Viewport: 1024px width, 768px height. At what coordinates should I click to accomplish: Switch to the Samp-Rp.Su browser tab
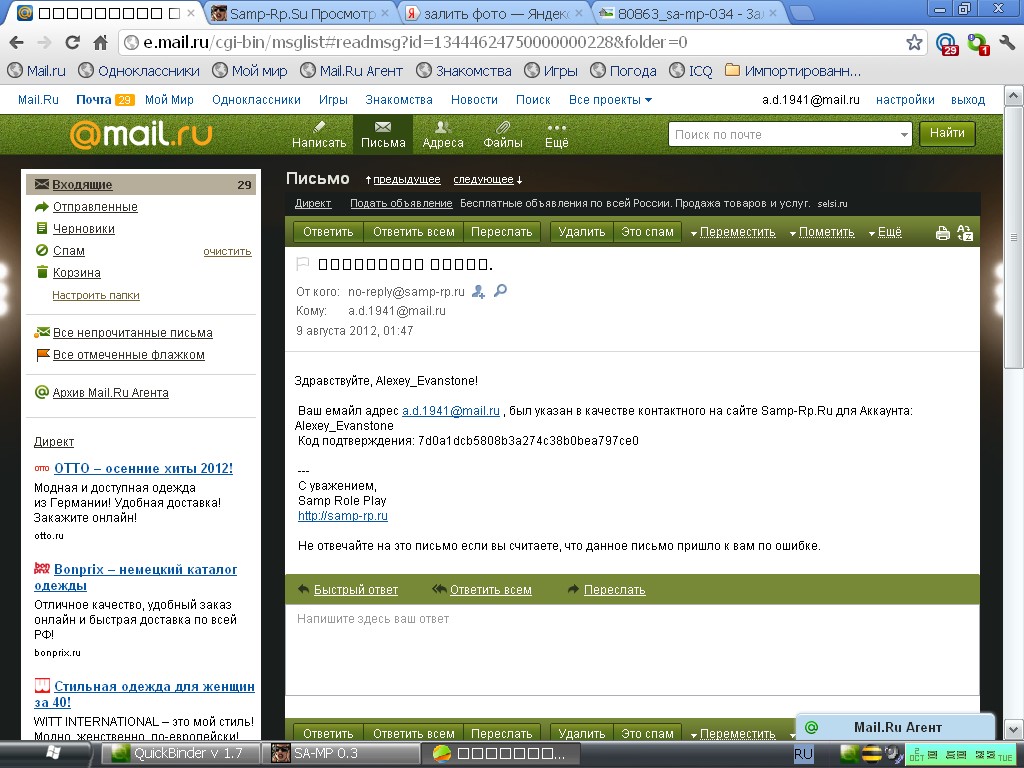(300, 13)
